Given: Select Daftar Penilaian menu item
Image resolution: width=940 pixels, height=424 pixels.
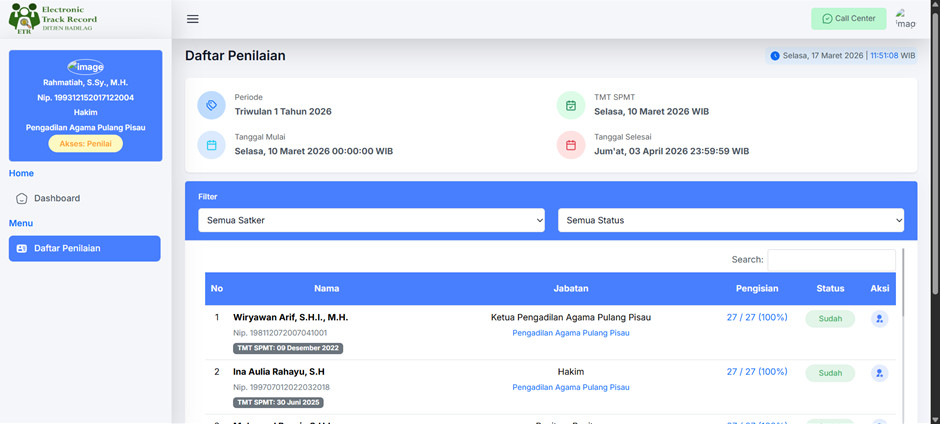Looking at the screenshot, I should (x=84, y=248).
